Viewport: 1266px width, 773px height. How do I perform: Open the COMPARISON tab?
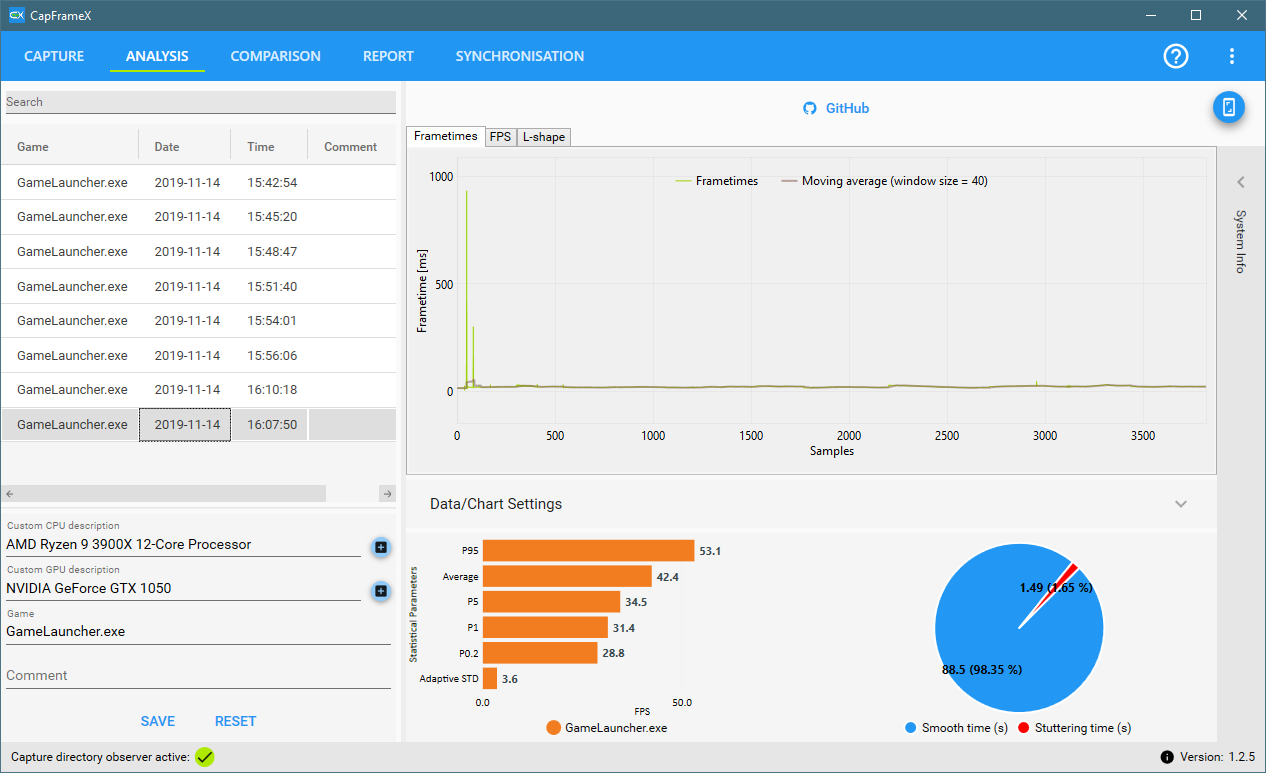pyautogui.click(x=276, y=56)
